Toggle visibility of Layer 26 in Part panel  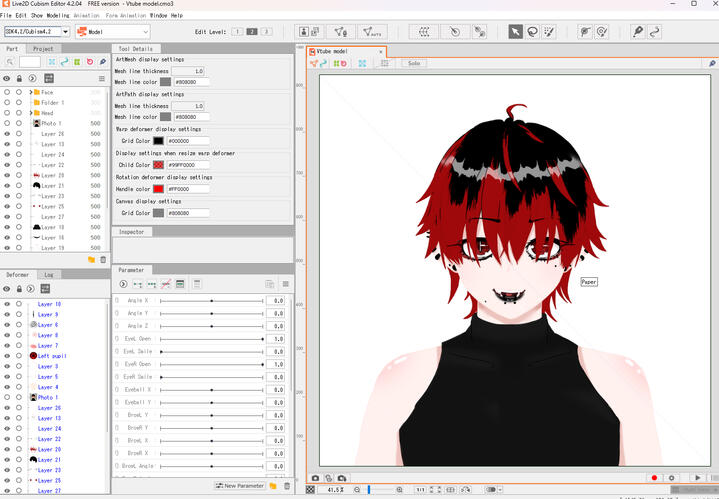click(x=7, y=133)
